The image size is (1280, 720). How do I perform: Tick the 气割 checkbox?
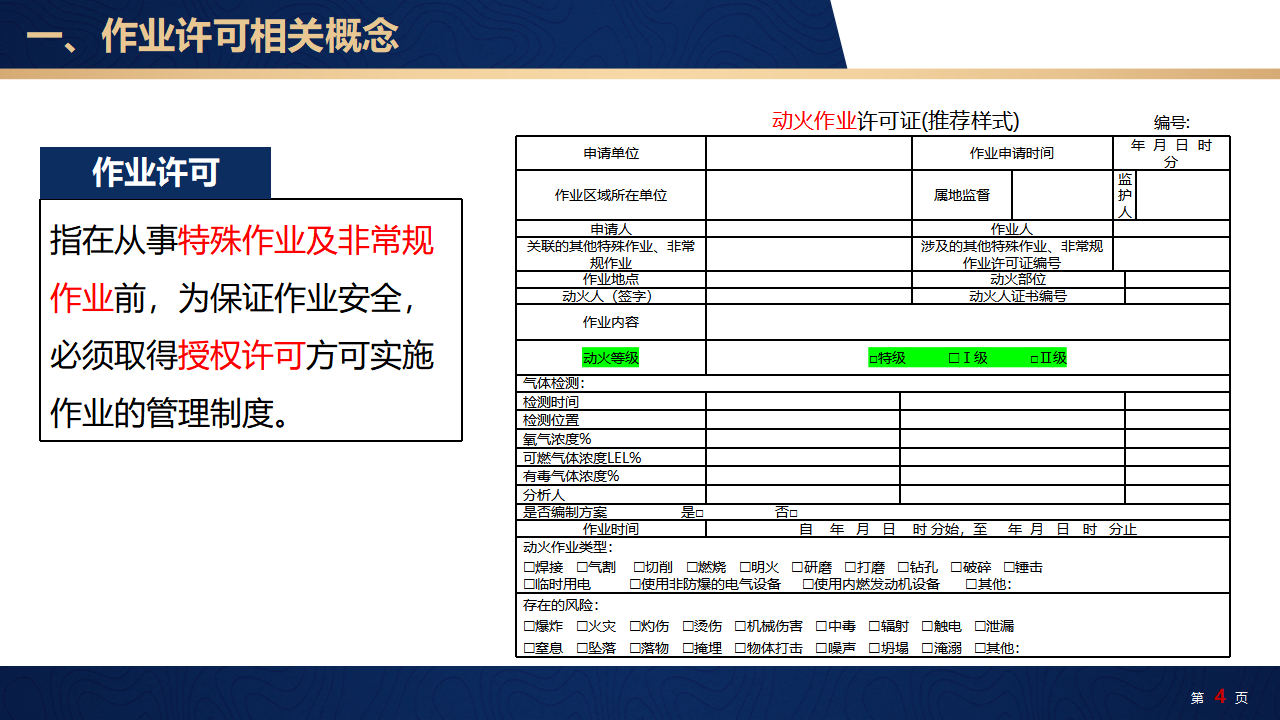[x=582, y=568]
